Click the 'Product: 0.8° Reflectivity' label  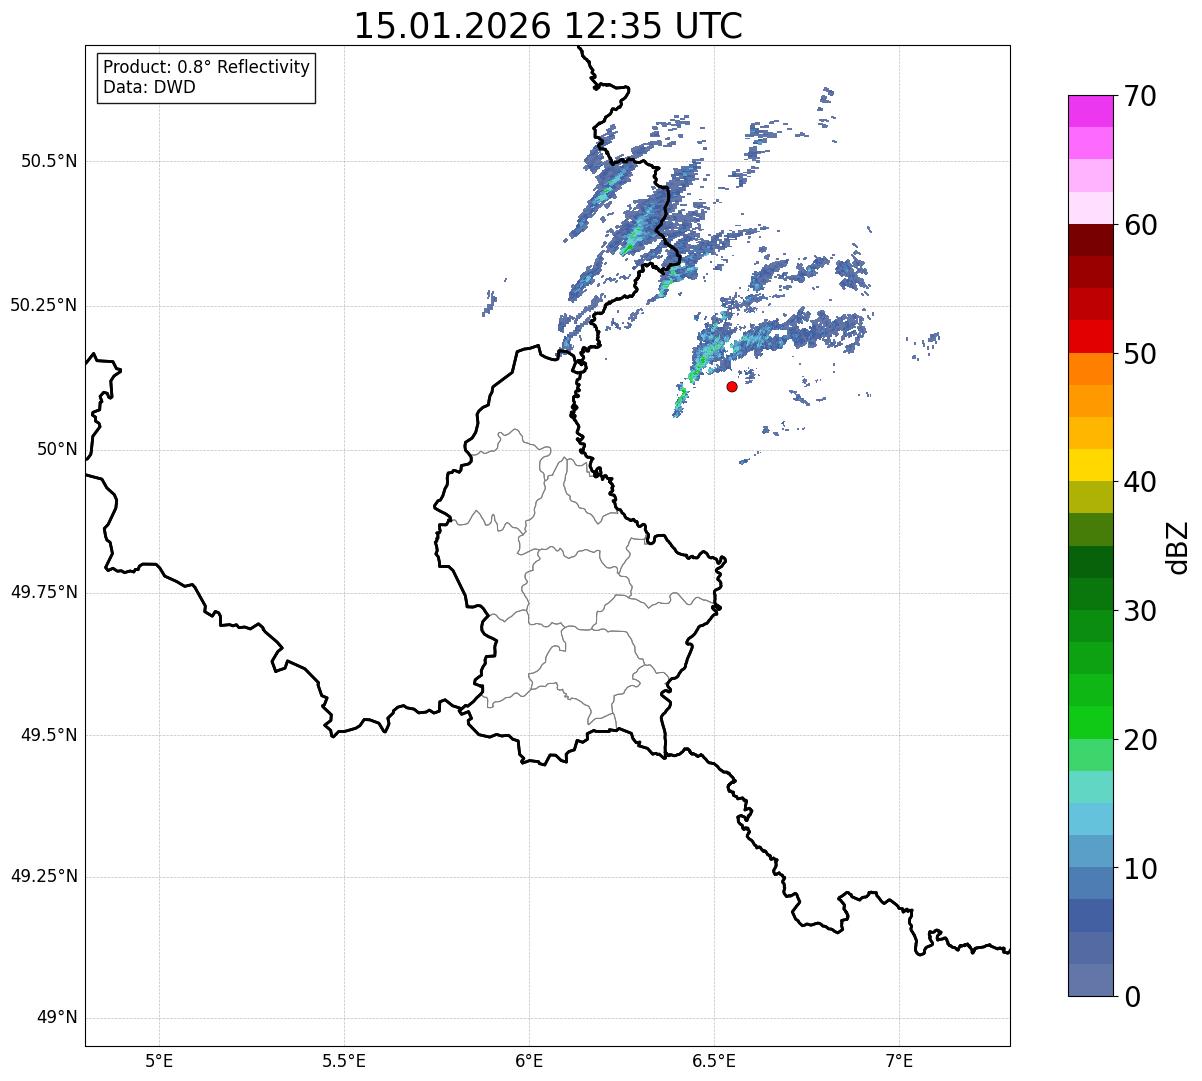tap(207, 67)
